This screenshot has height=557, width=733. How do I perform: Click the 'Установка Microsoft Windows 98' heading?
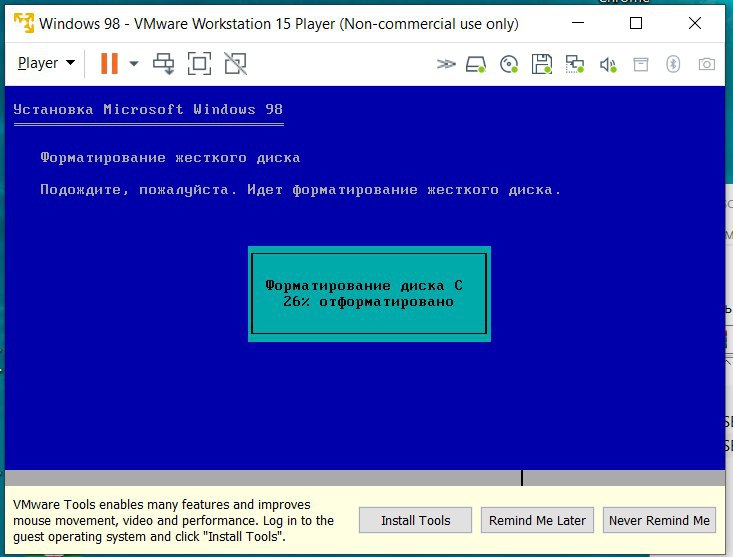click(x=148, y=109)
